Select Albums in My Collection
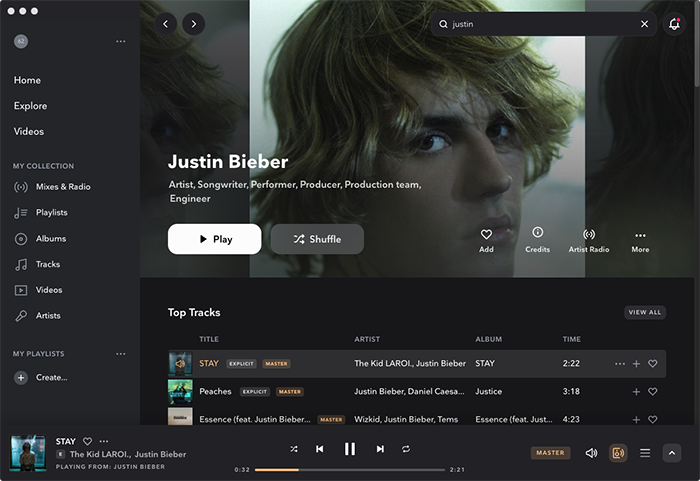Image resolution: width=700 pixels, height=481 pixels. pyautogui.click(x=50, y=239)
